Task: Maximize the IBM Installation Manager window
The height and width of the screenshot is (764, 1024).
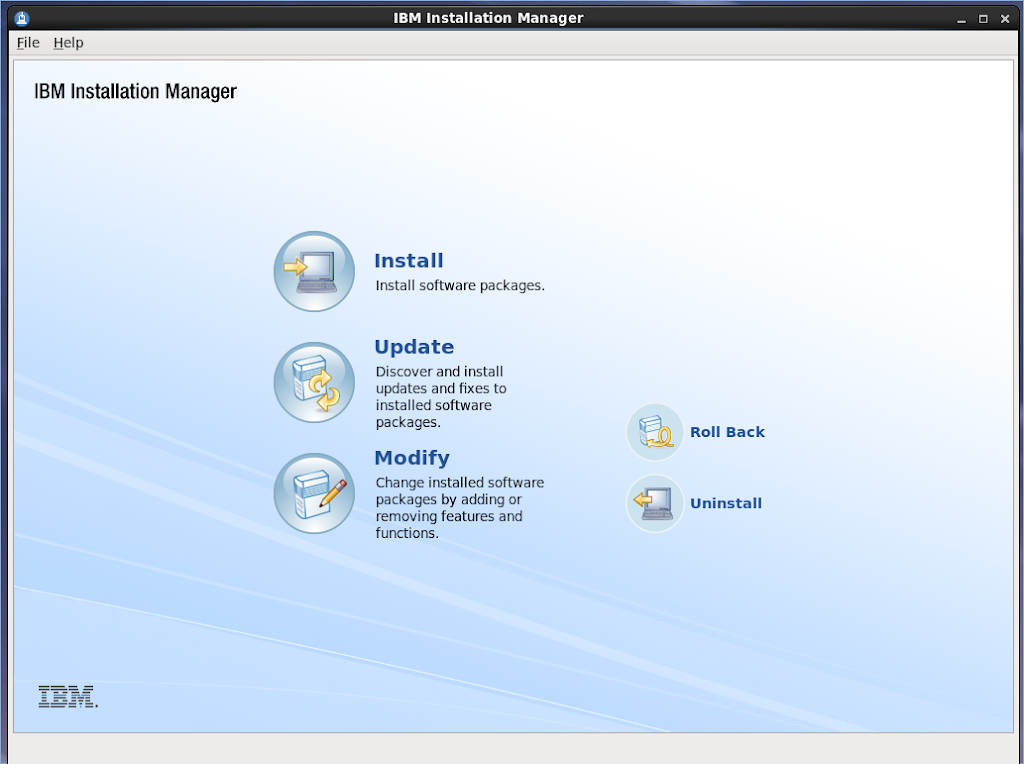Action: click(x=983, y=18)
